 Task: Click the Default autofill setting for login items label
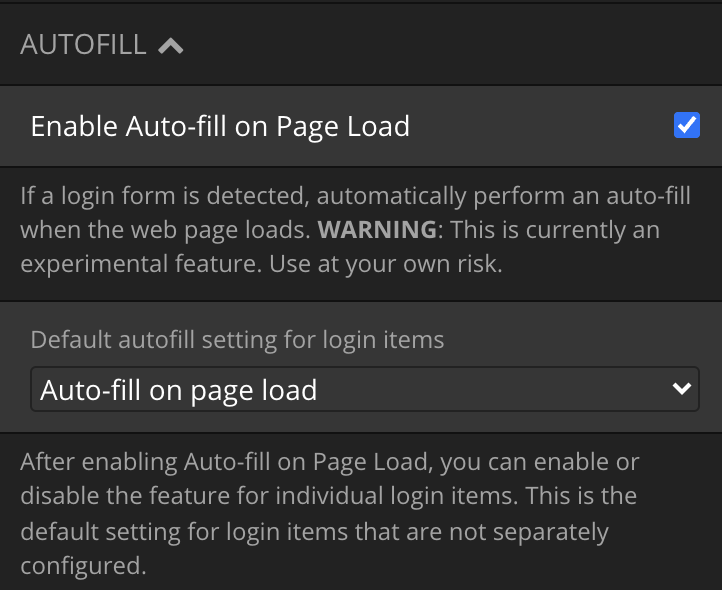coord(237,340)
